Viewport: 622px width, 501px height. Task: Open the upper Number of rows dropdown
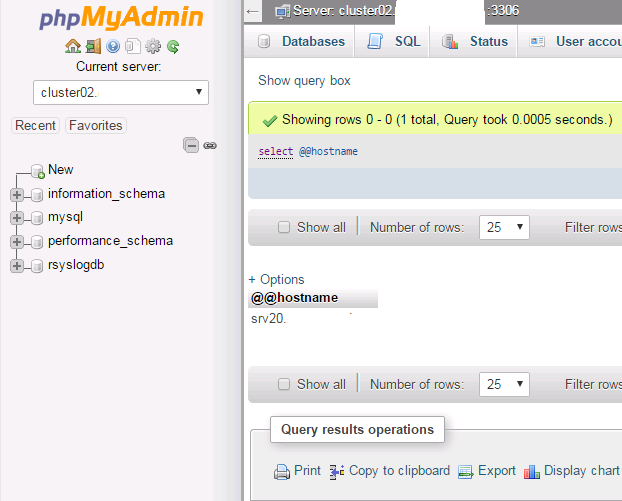click(x=504, y=227)
